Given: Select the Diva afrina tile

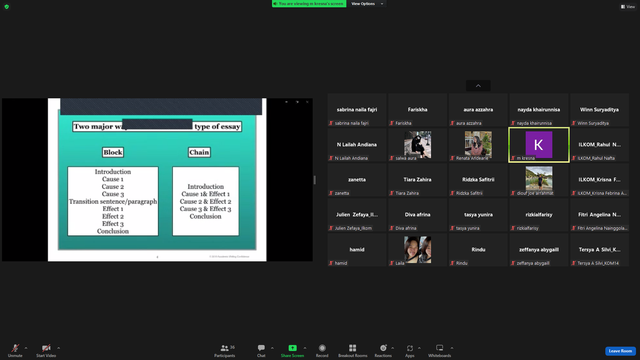Looking at the screenshot, I should [x=418, y=215].
